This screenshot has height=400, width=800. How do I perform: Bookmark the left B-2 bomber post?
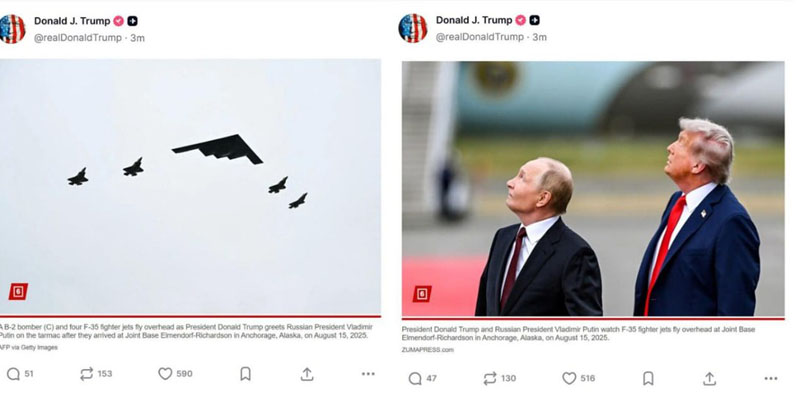245,374
